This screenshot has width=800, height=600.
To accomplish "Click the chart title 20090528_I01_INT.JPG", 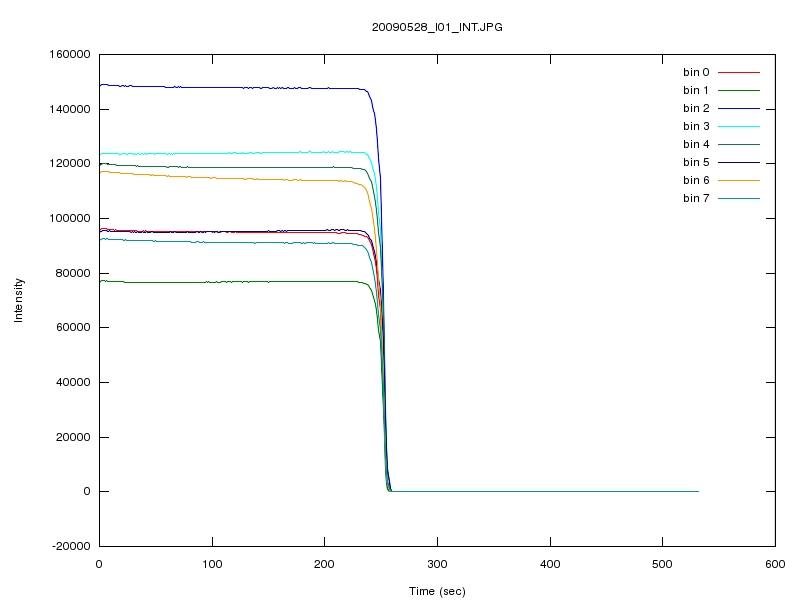I will pyautogui.click(x=437, y=28).
